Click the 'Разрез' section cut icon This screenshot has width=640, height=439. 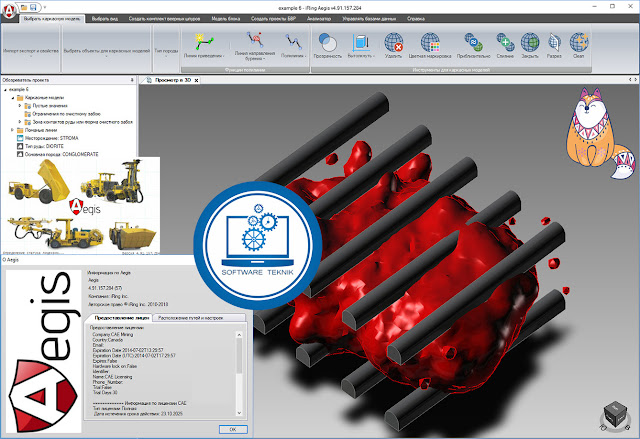pos(554,42)
